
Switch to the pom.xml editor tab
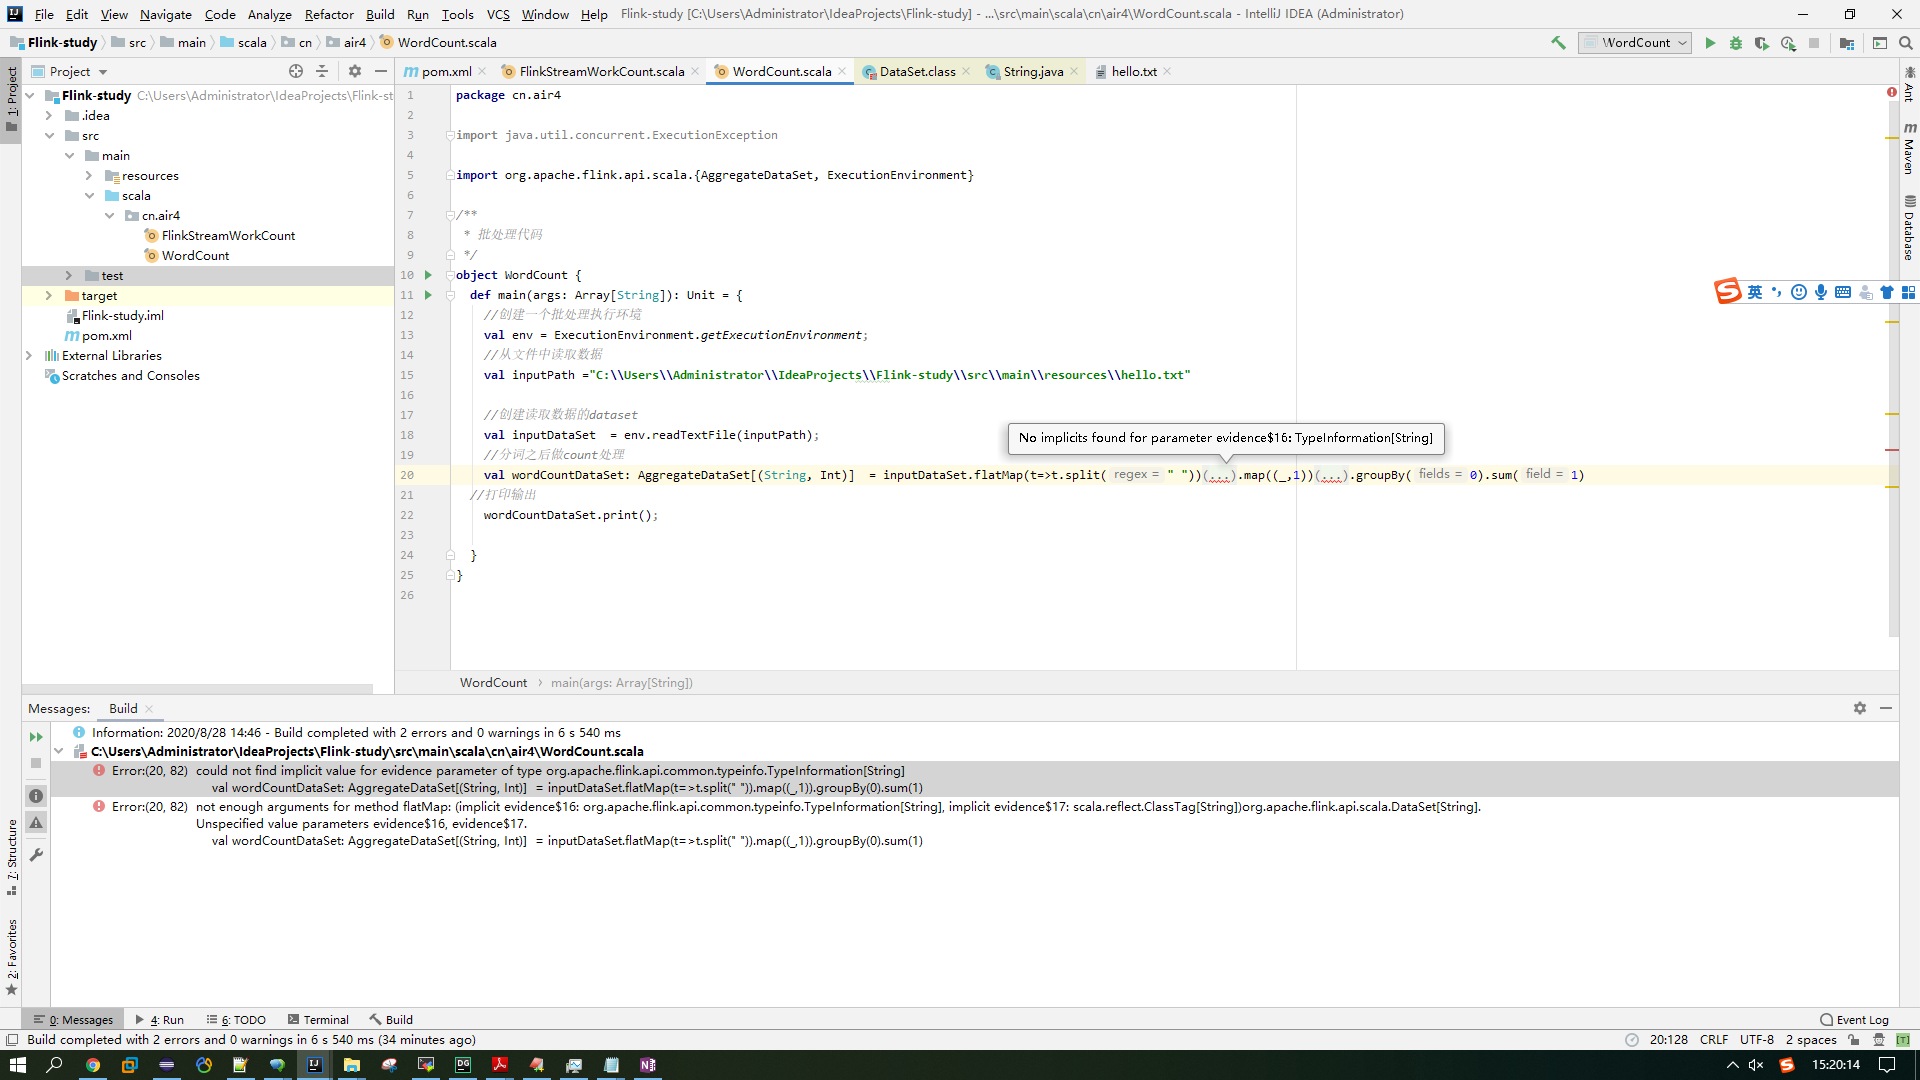tap(445, 71)
